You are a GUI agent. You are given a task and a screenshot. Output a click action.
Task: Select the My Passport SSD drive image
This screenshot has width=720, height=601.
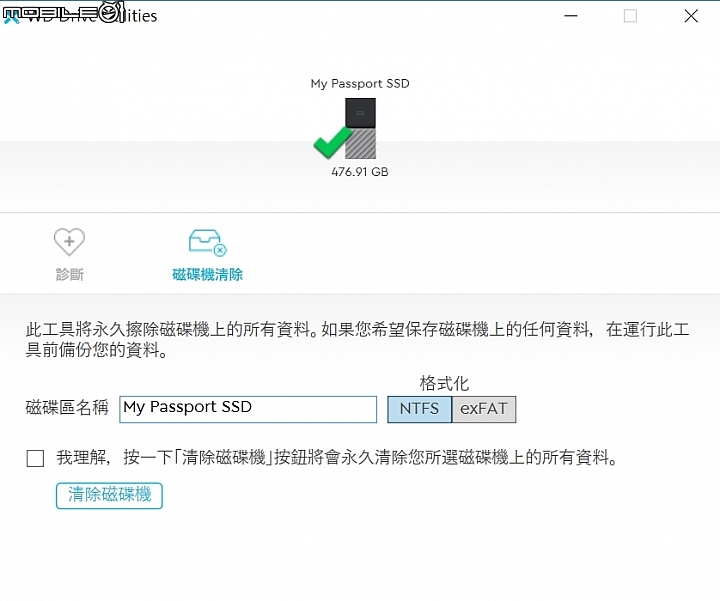pyautogui.click(x=360, y=129)
